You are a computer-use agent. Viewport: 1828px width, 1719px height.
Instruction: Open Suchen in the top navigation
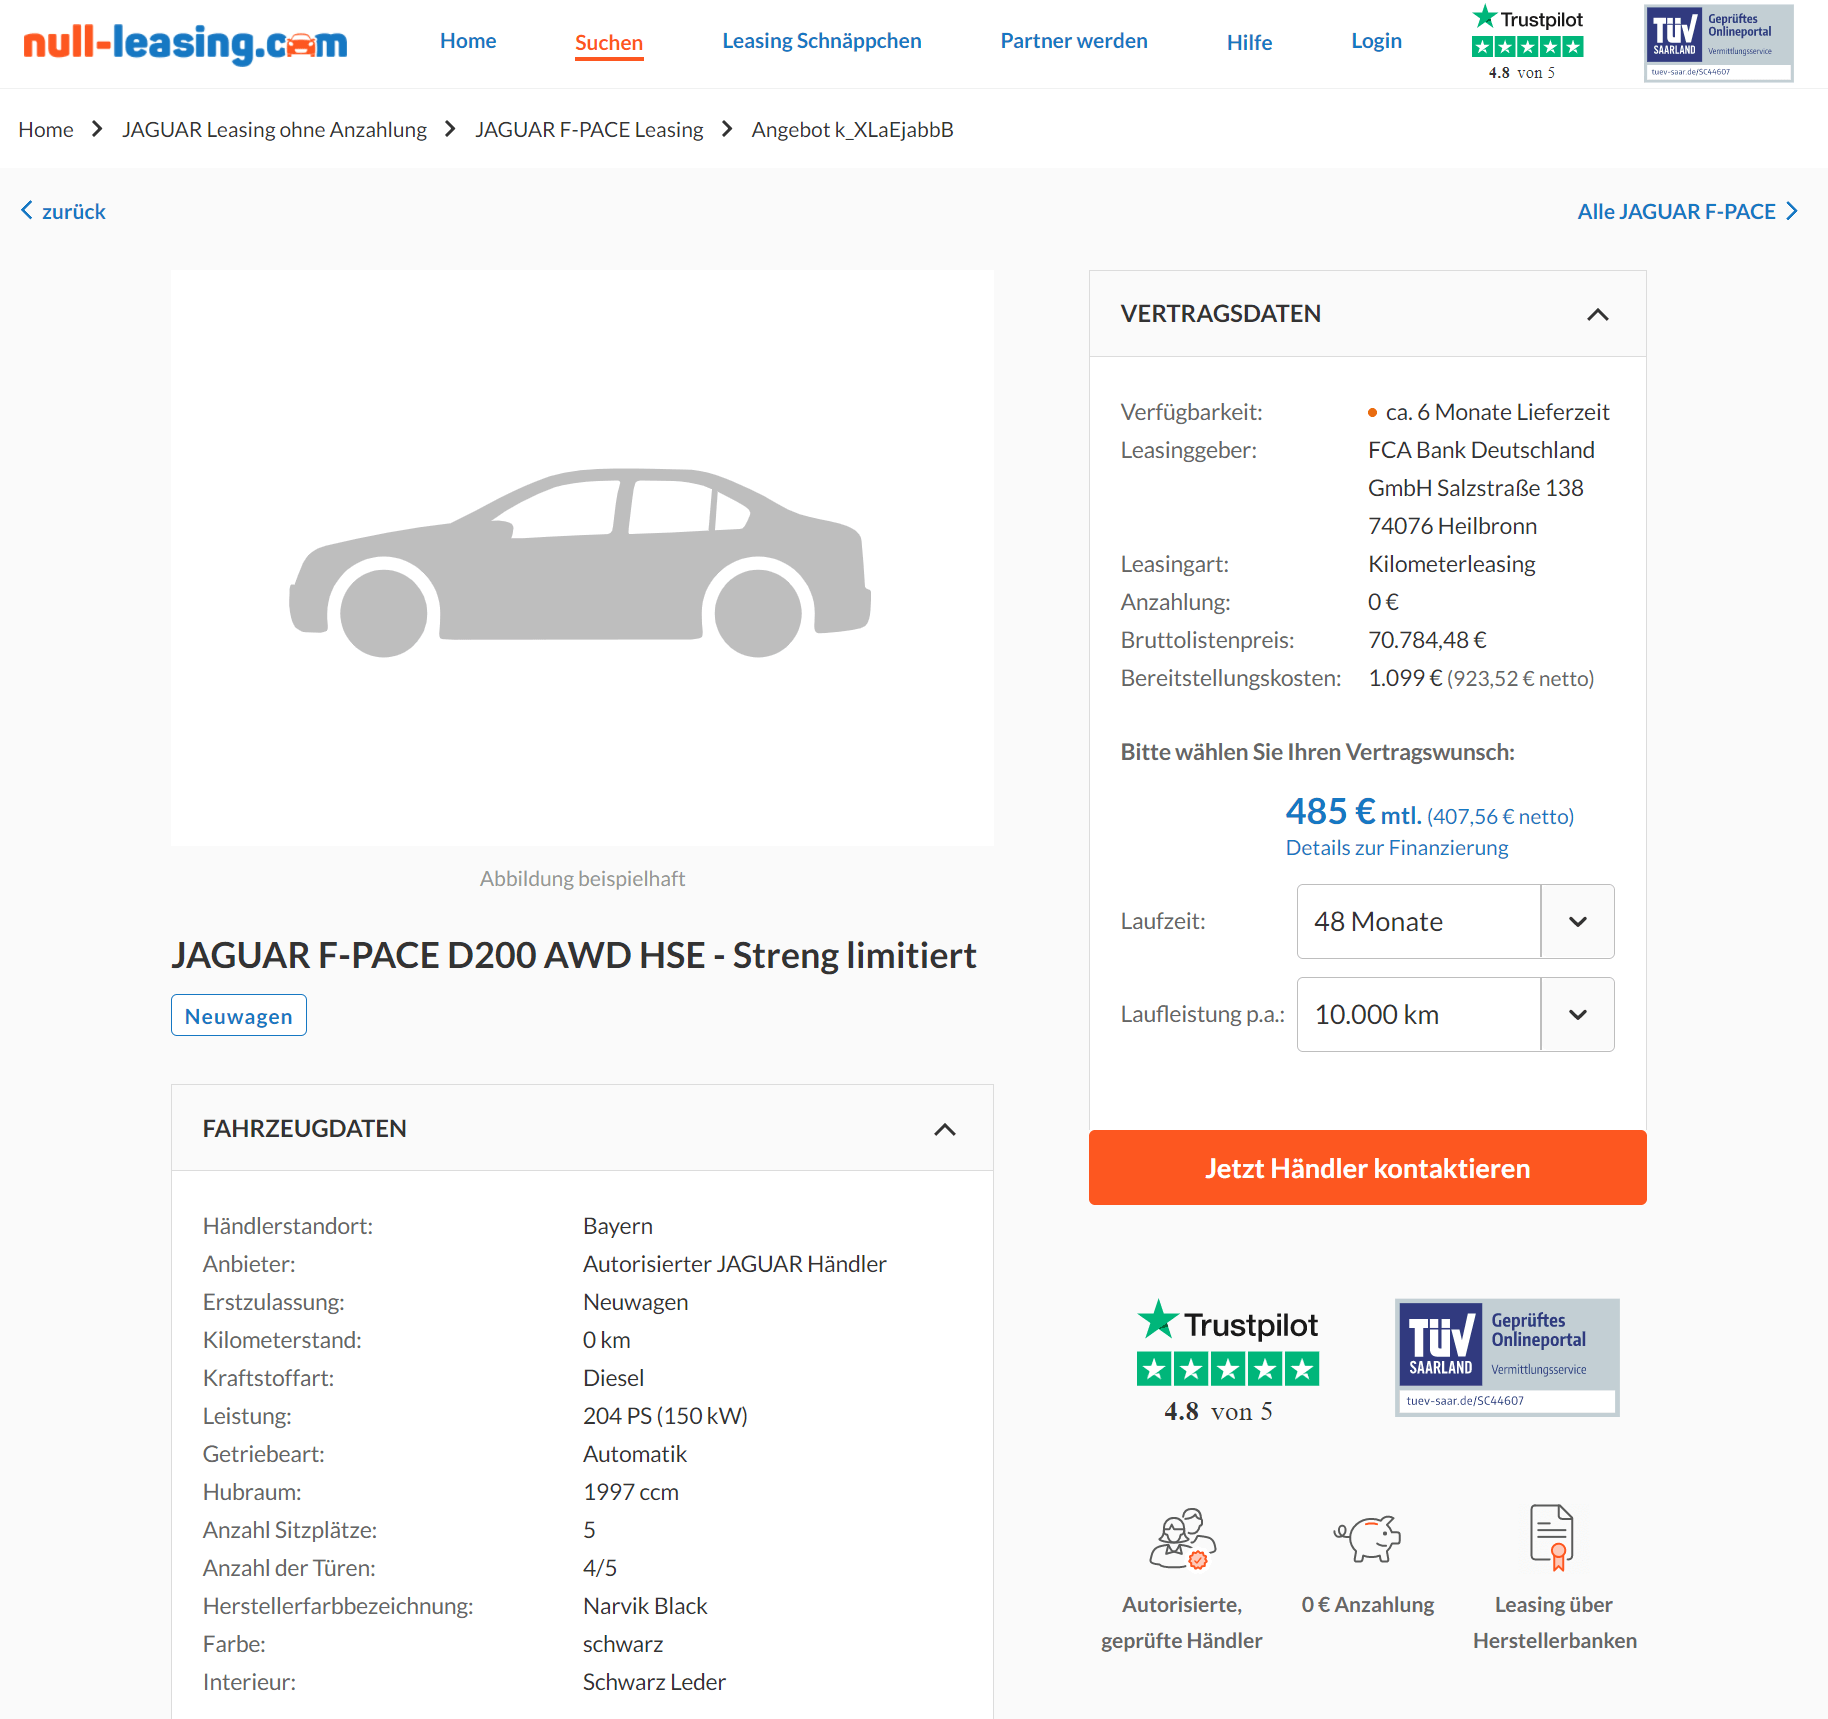[609, 43]
